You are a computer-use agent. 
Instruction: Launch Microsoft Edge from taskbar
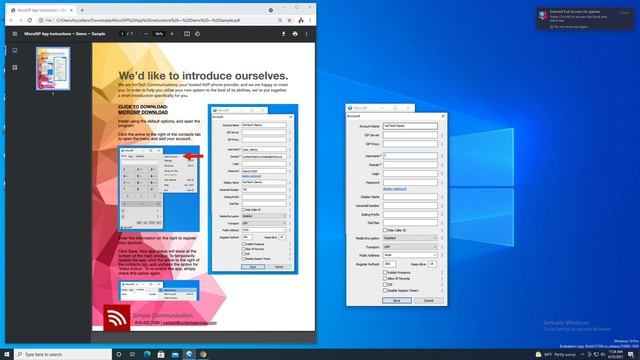tap(147, 354)
